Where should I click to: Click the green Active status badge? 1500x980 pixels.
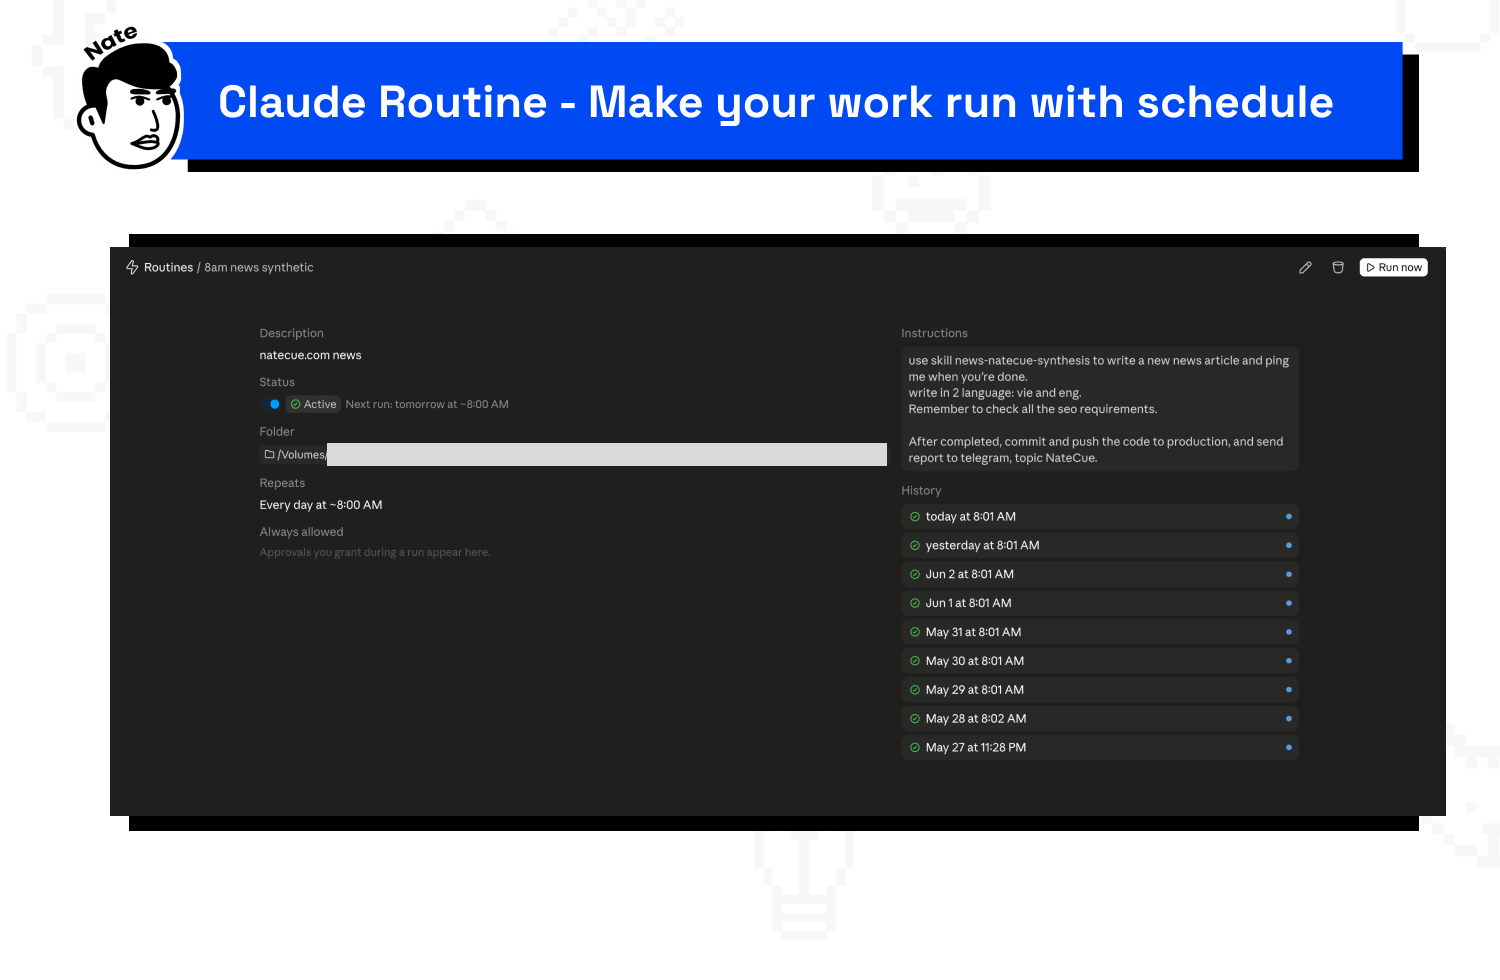click(313, 405)
